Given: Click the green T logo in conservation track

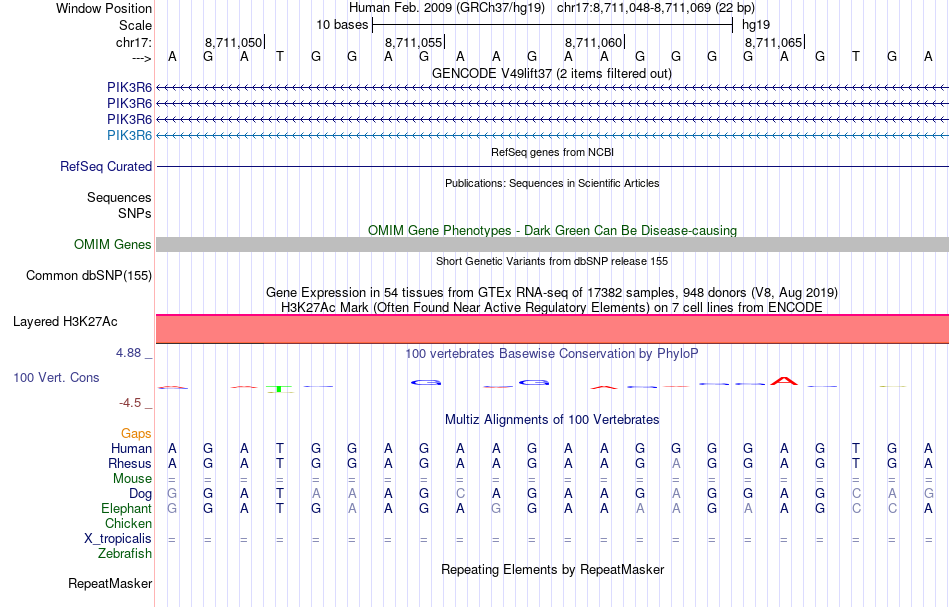Looking at the screenshot, I should tap(279, 389).
